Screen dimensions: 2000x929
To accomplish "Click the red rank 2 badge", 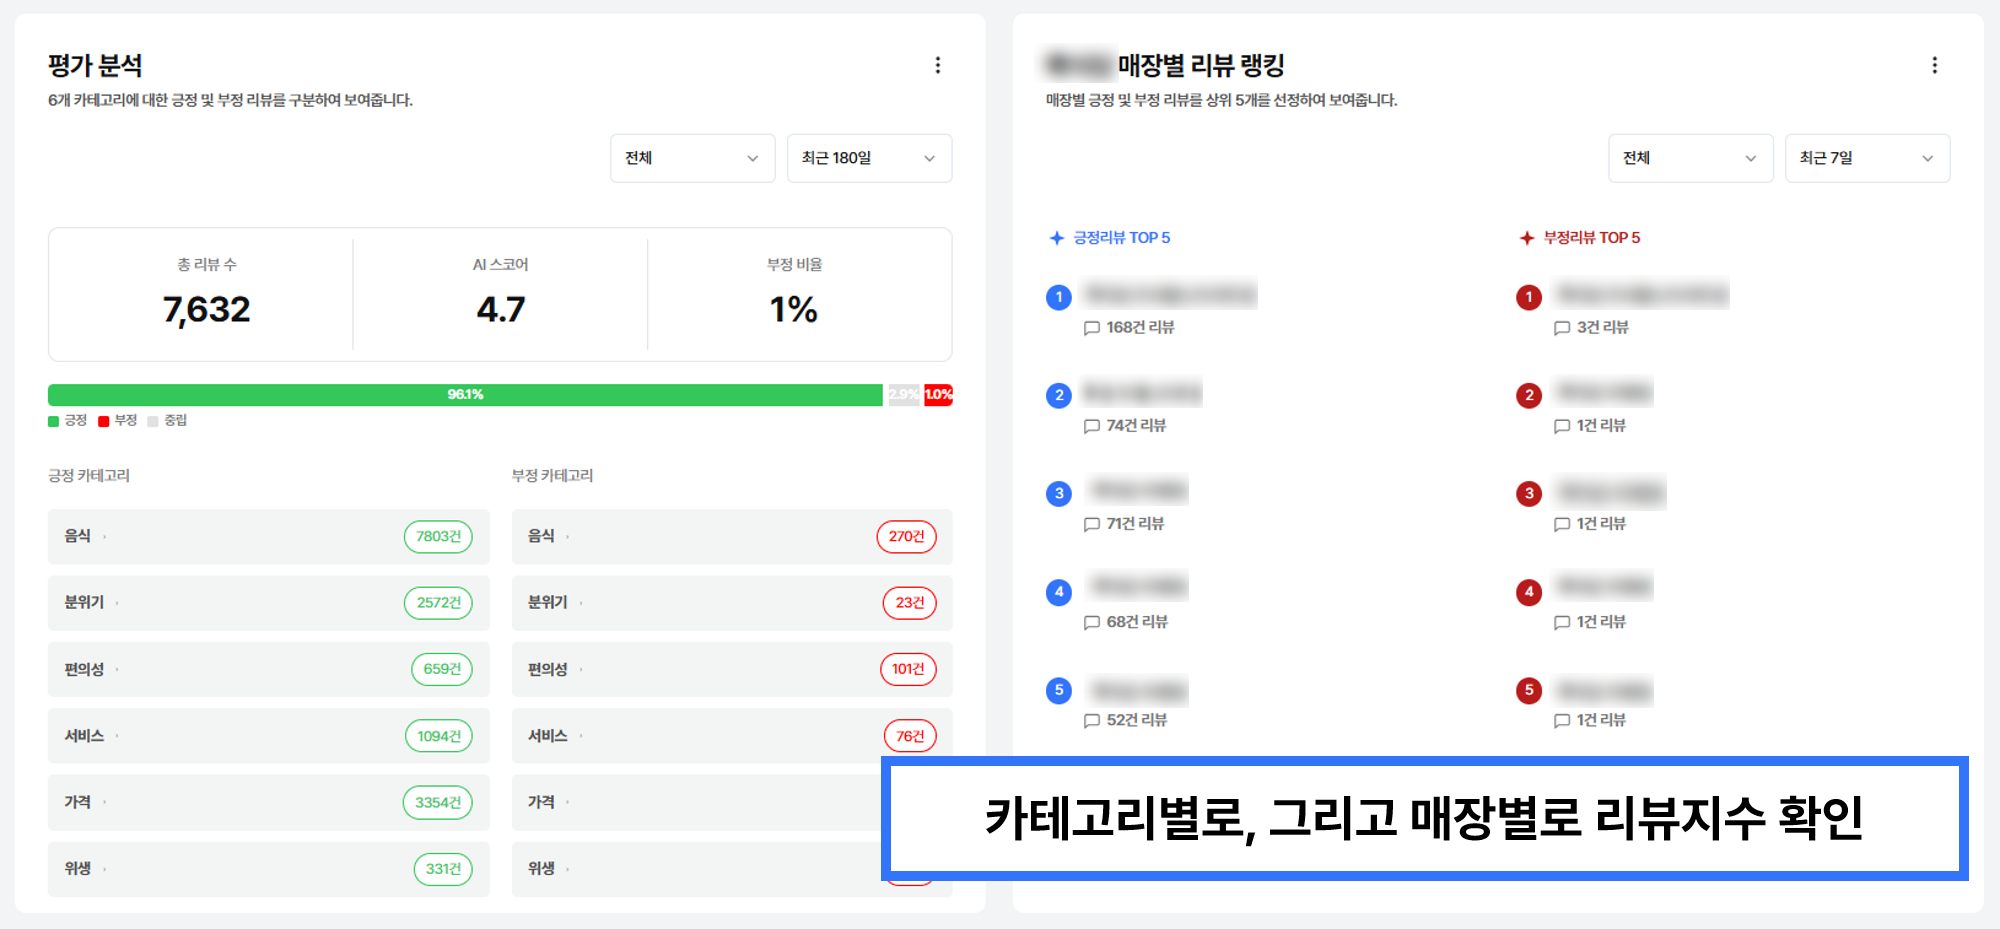I will click(x=1529, y=395).
